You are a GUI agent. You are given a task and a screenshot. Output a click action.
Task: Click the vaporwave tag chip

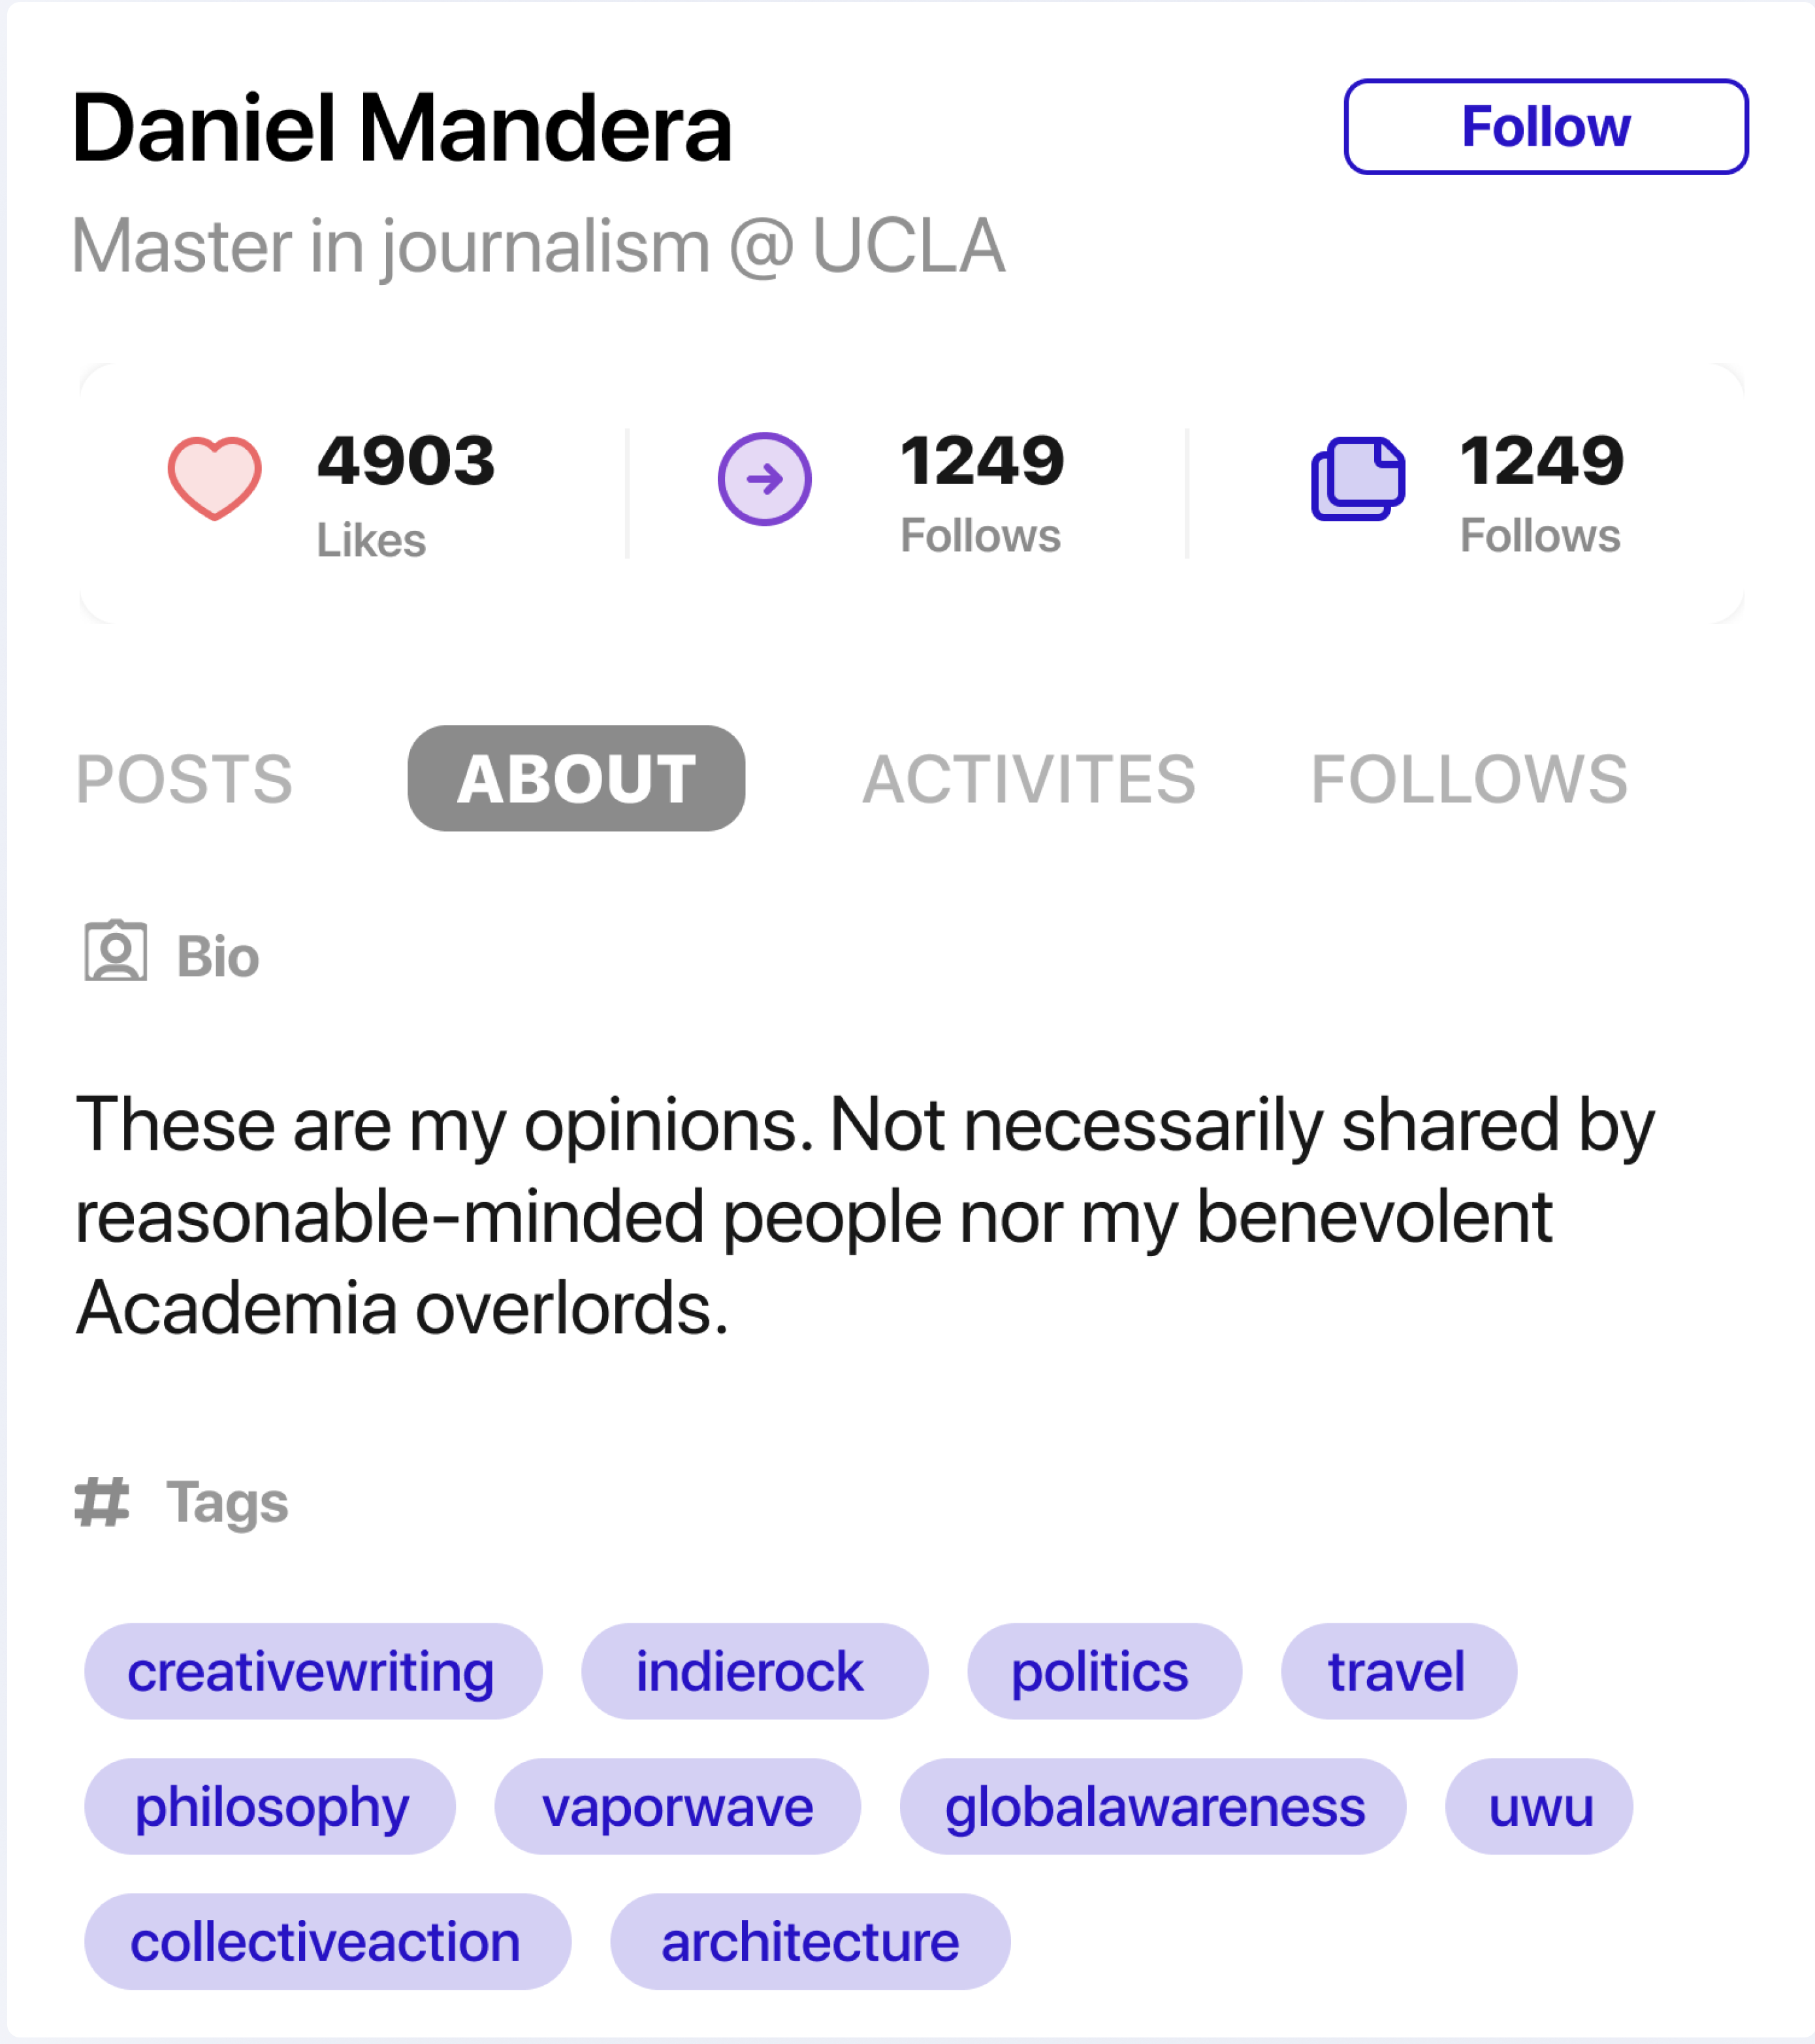coord(677,1807)
